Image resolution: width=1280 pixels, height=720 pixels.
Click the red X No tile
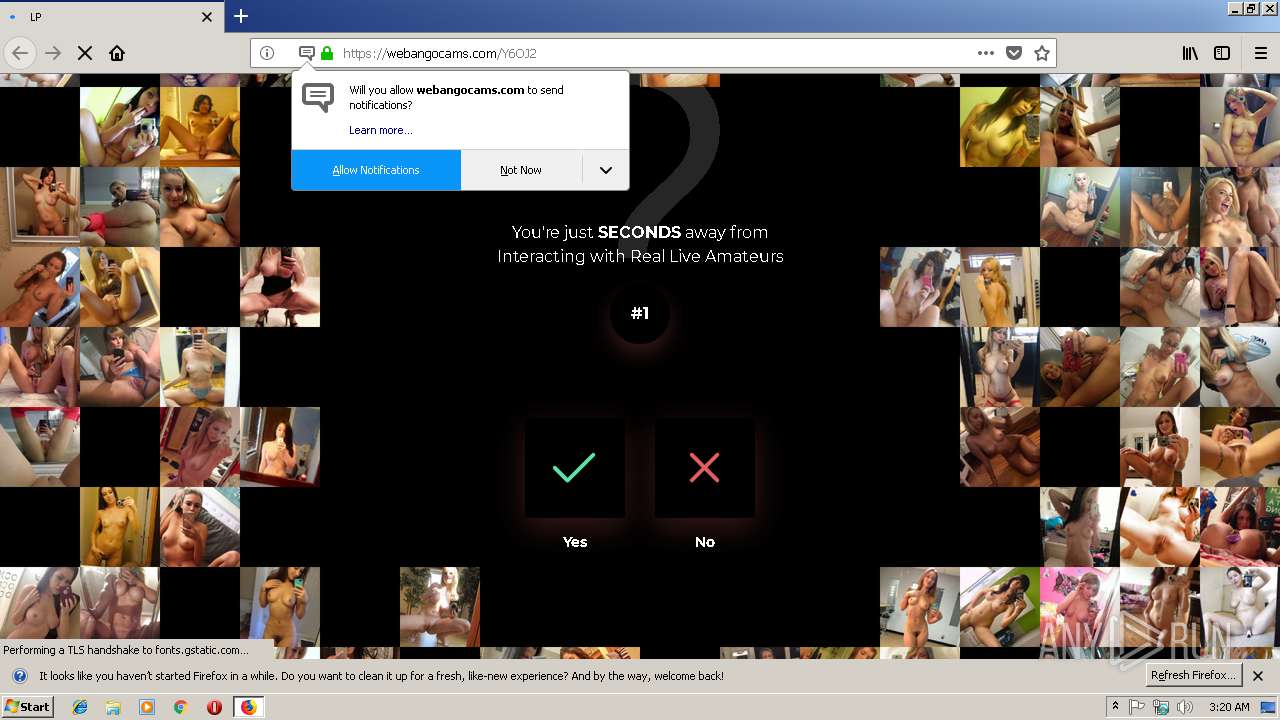[705, 467]
